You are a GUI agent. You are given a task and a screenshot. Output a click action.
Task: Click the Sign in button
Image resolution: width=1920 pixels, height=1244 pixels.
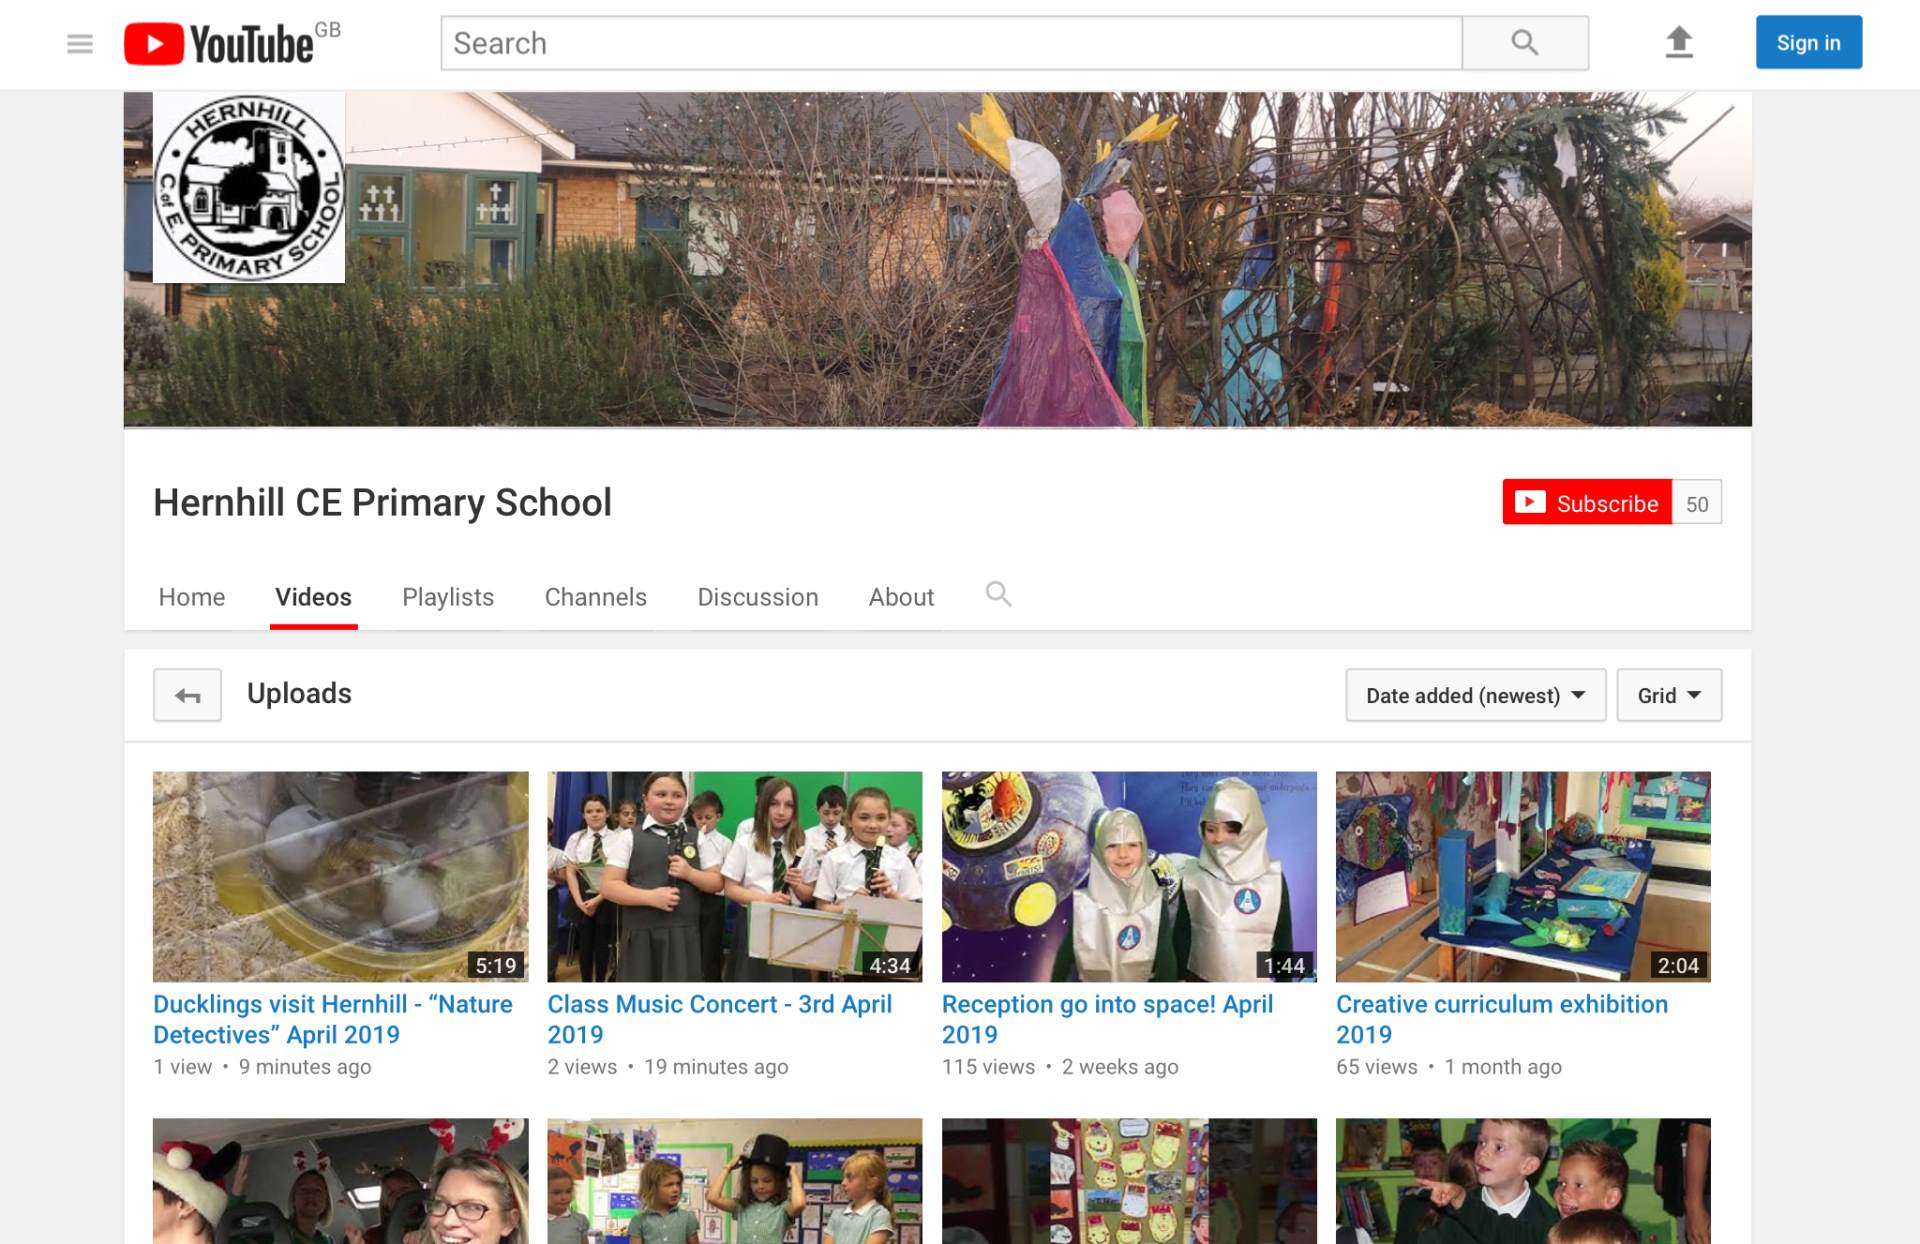point(1809,42)
